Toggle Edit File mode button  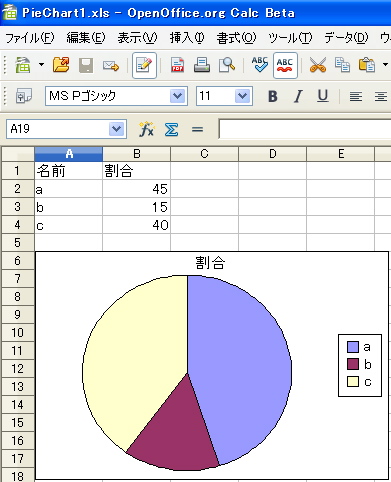click(x=144, y=65)
